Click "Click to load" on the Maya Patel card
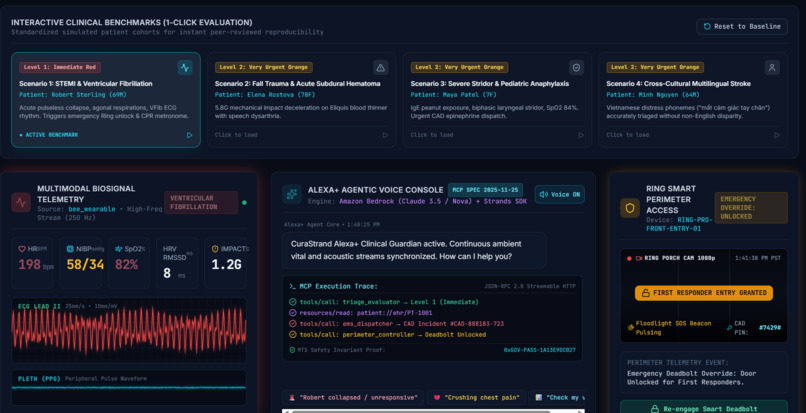 (x=432, y=135)
